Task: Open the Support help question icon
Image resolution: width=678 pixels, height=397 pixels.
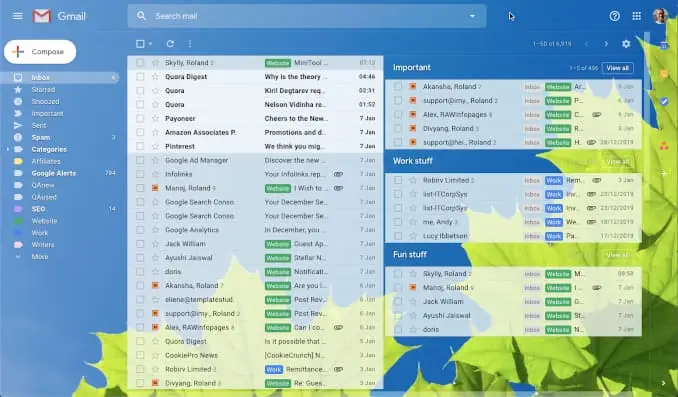Action: [614, 16]
